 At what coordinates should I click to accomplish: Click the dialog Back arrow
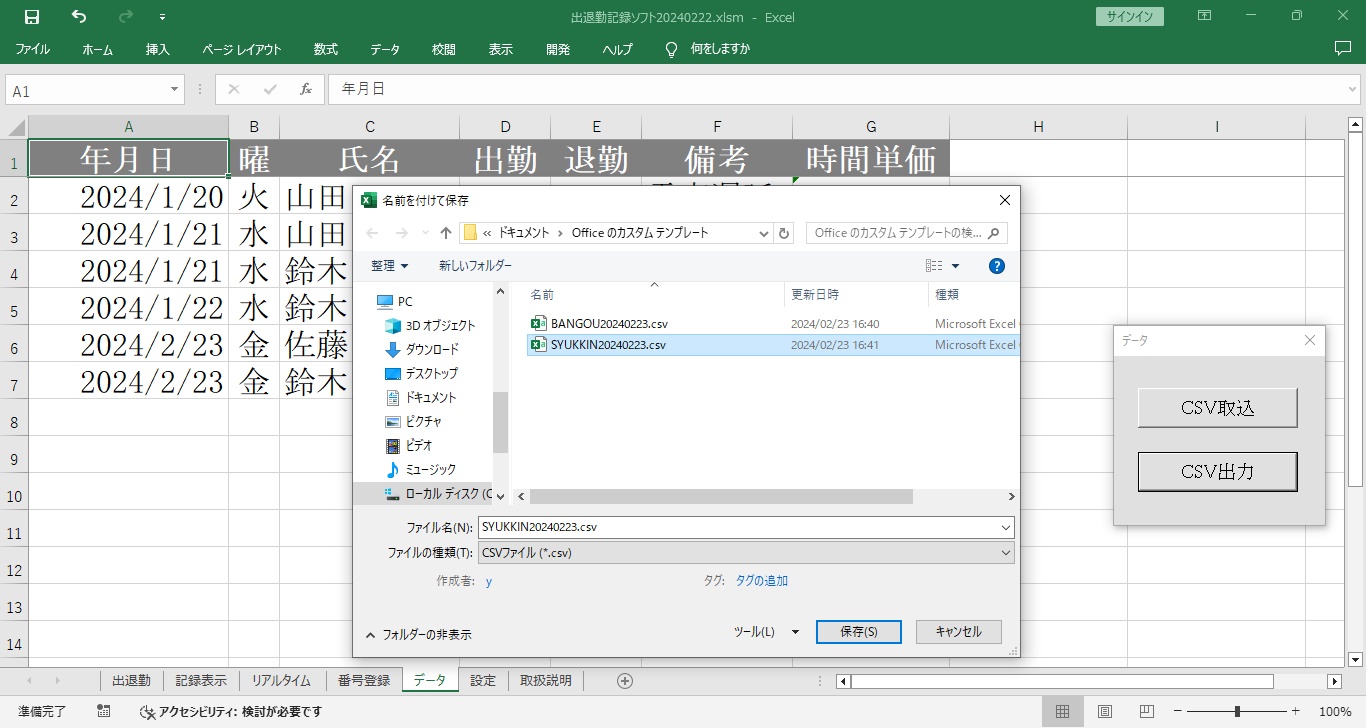click(x=373, y=233)
